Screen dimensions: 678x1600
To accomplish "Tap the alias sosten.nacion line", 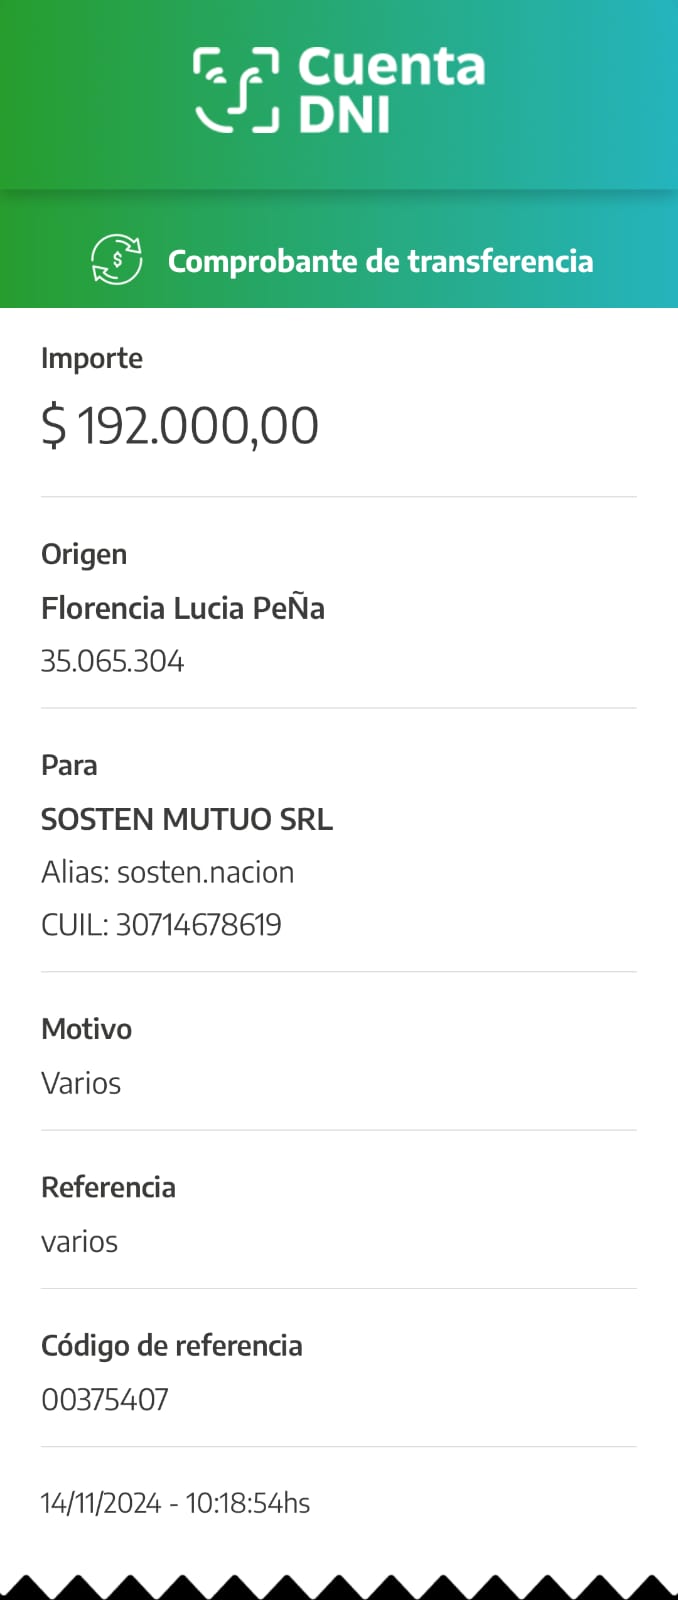I will pos(168,872).
